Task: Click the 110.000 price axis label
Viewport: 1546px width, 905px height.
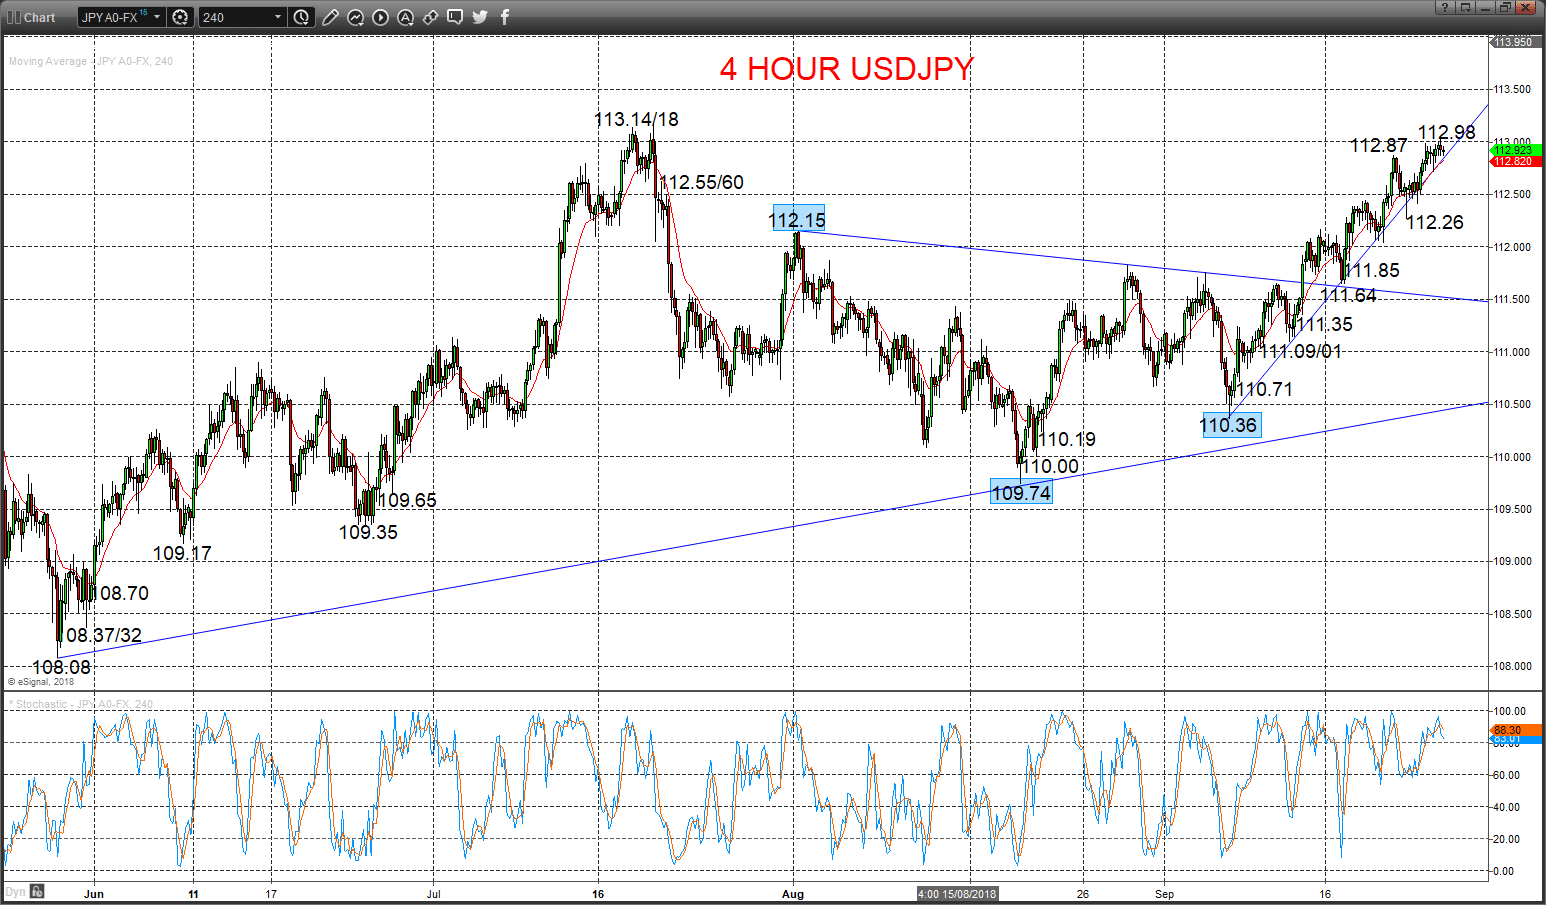Action: [1512, 457]
